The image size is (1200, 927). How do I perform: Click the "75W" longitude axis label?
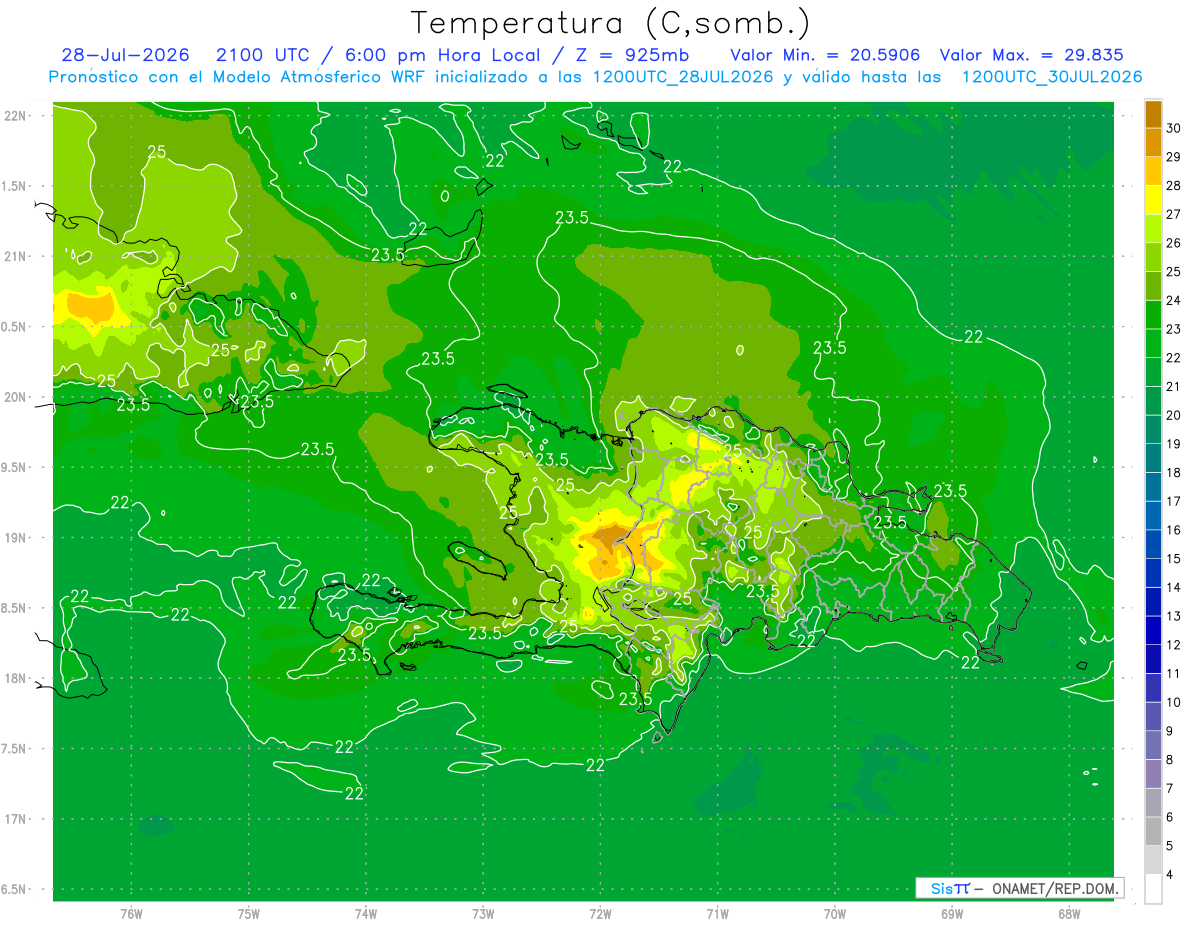pyautogui.click(x=249, y=913)
